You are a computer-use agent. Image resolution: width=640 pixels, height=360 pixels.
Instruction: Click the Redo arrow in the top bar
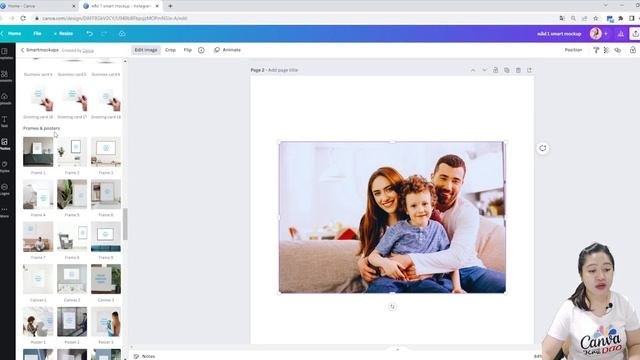click(104, 33)
